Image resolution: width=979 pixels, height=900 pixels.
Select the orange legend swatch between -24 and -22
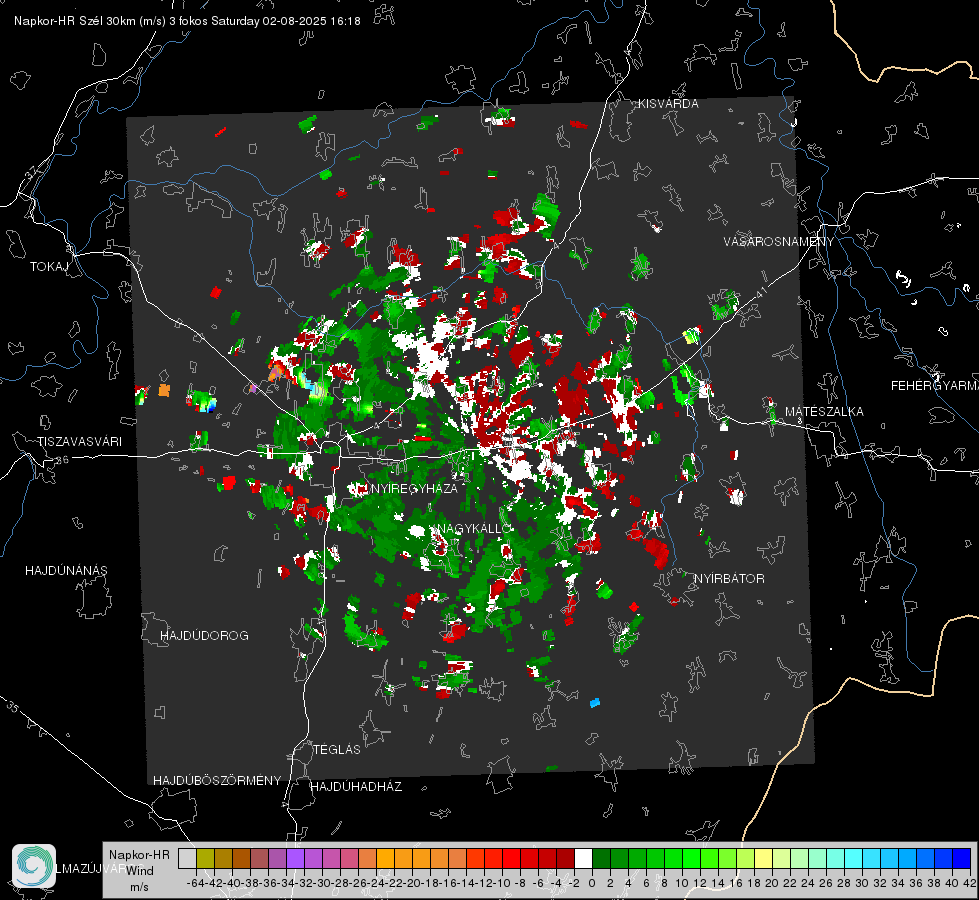(385, 858)
